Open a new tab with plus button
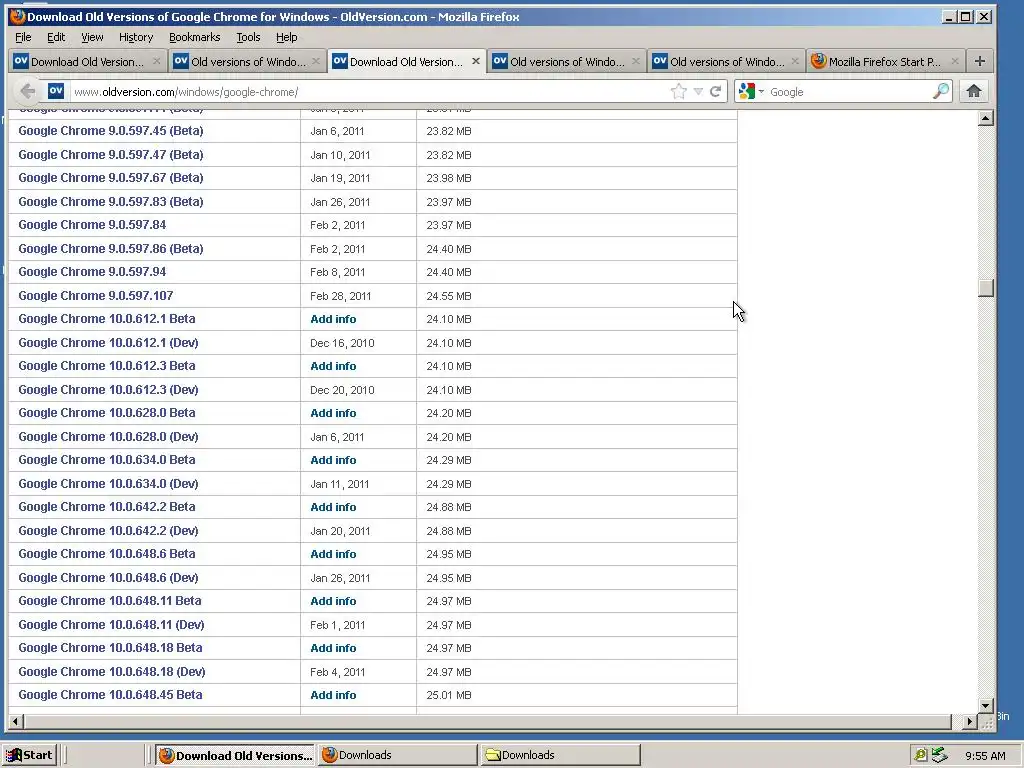 click(980, 61)
